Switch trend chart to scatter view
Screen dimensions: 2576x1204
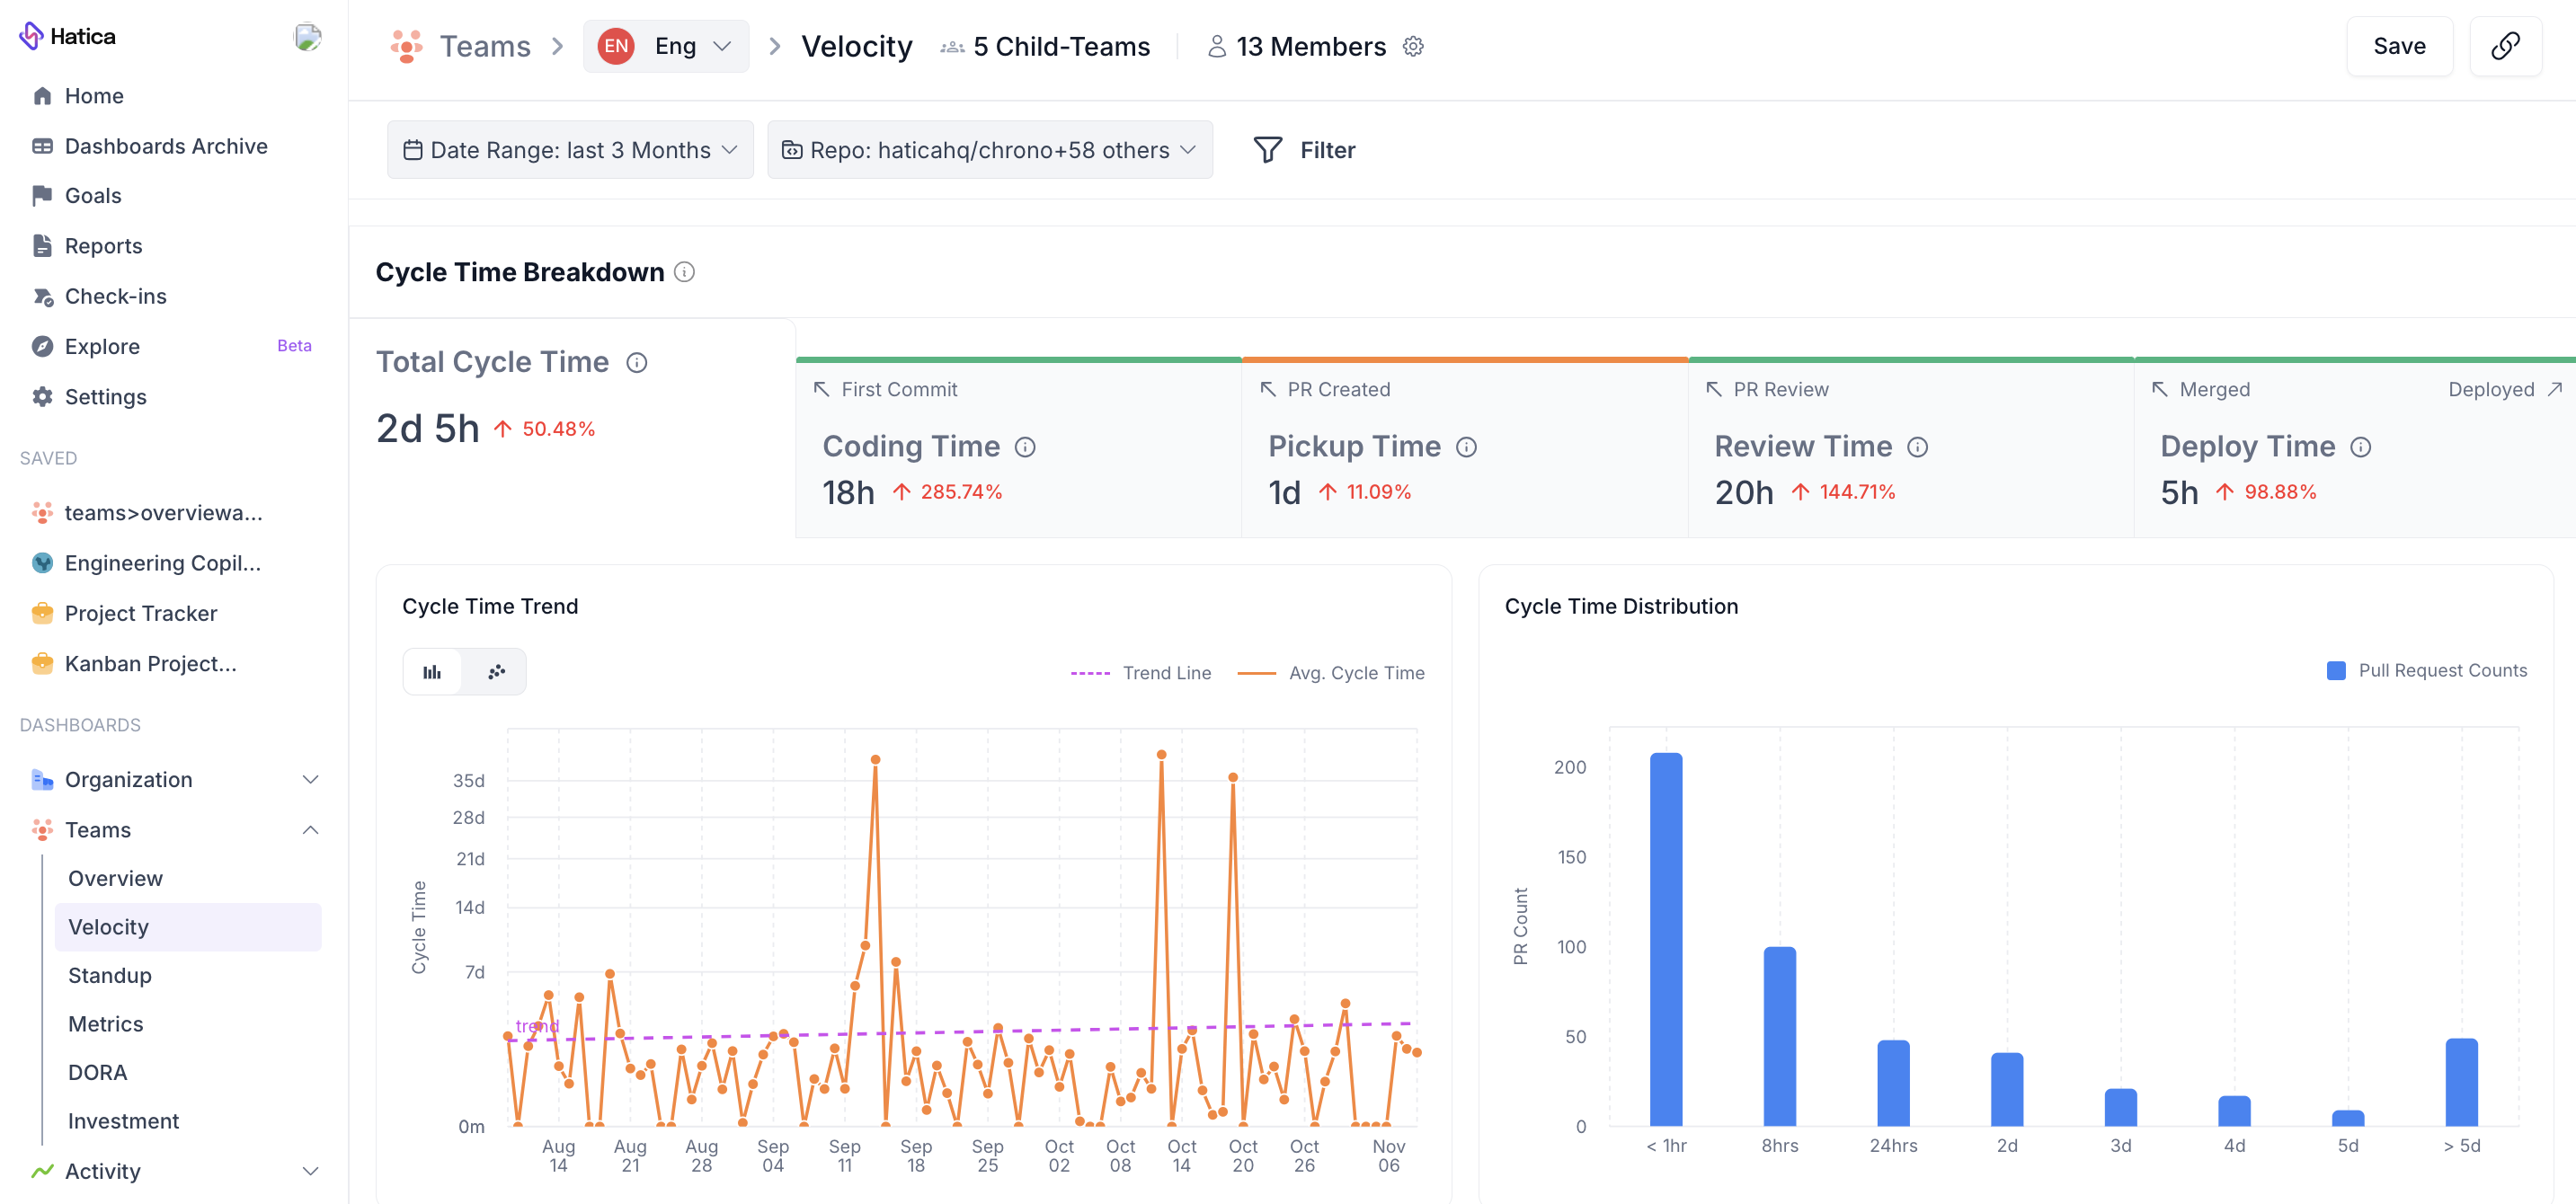496,672
